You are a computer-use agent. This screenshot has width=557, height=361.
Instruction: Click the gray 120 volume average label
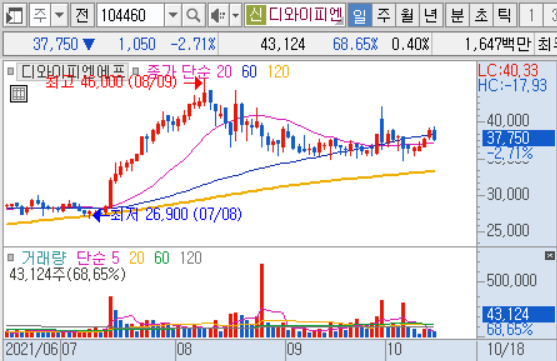click(x=191, y=257)
